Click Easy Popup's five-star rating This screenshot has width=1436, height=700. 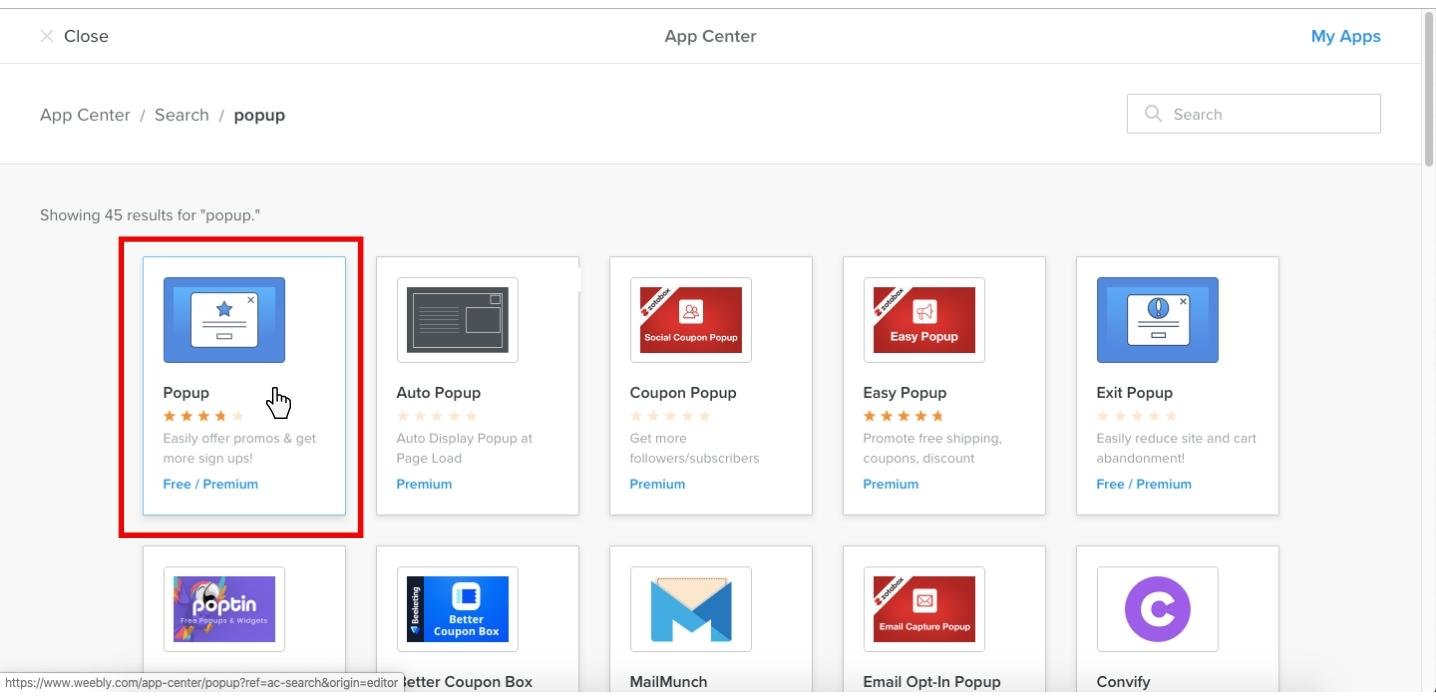[903, 416]
